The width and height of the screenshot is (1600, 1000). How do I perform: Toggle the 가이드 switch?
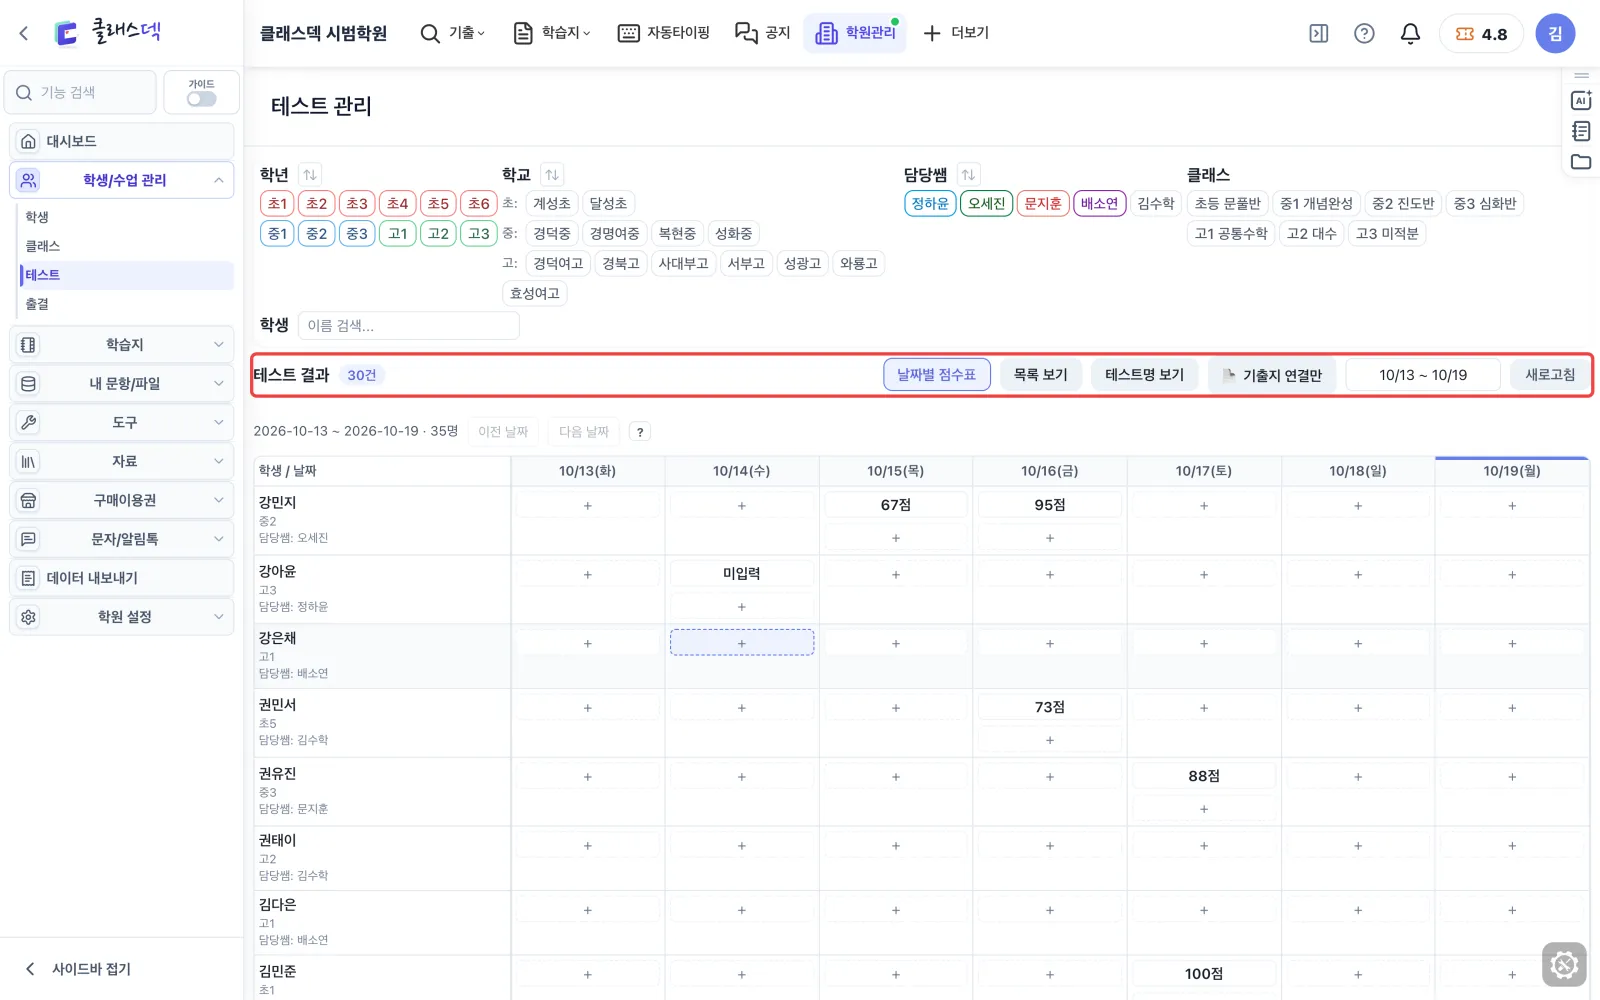pyautogui.click(x=201, y=99)
